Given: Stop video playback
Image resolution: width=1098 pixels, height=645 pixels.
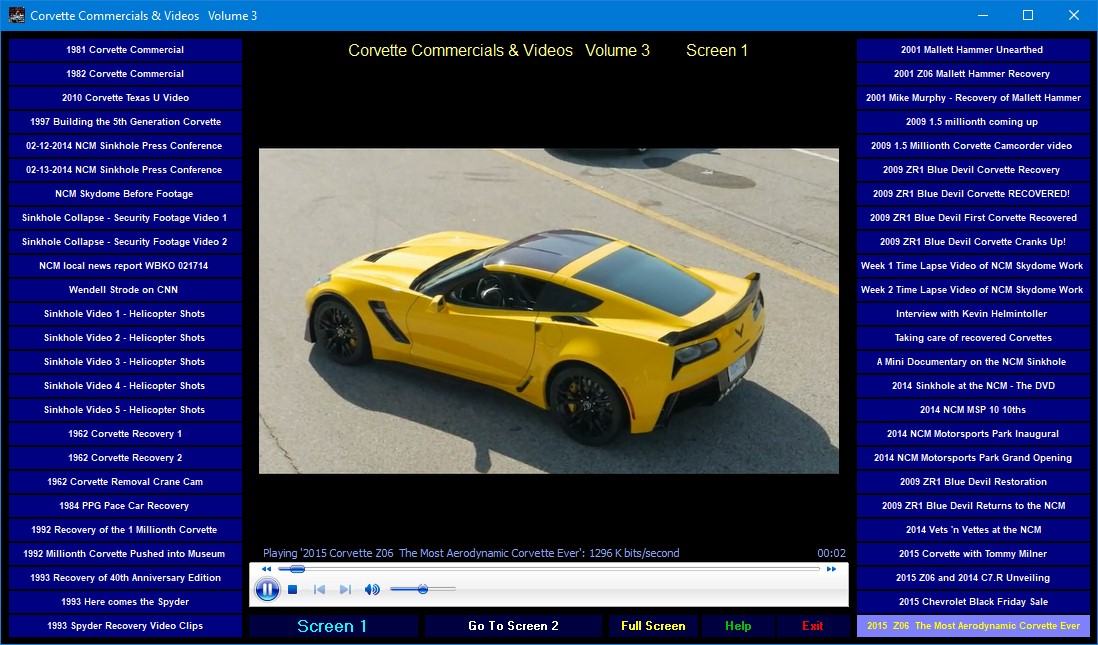Looking at the screenshot, I should [293, 590].
